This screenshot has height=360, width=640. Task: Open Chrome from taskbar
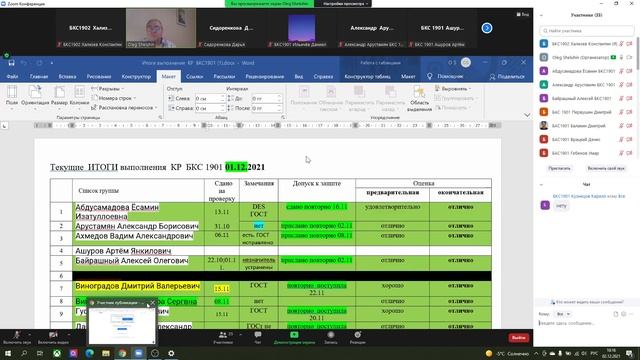click(x=122, y=353)
